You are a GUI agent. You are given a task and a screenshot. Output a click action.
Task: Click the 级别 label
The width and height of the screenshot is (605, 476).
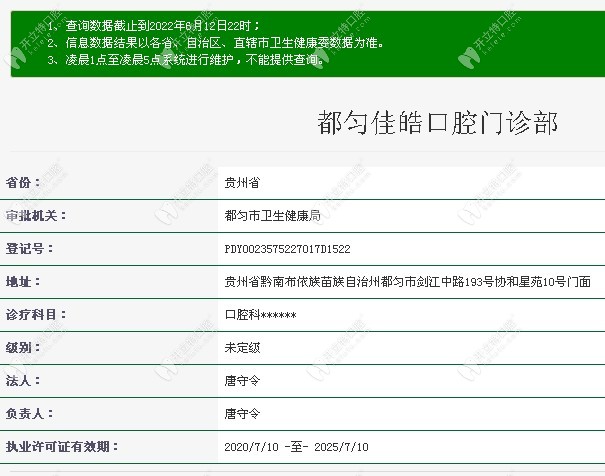23,348
